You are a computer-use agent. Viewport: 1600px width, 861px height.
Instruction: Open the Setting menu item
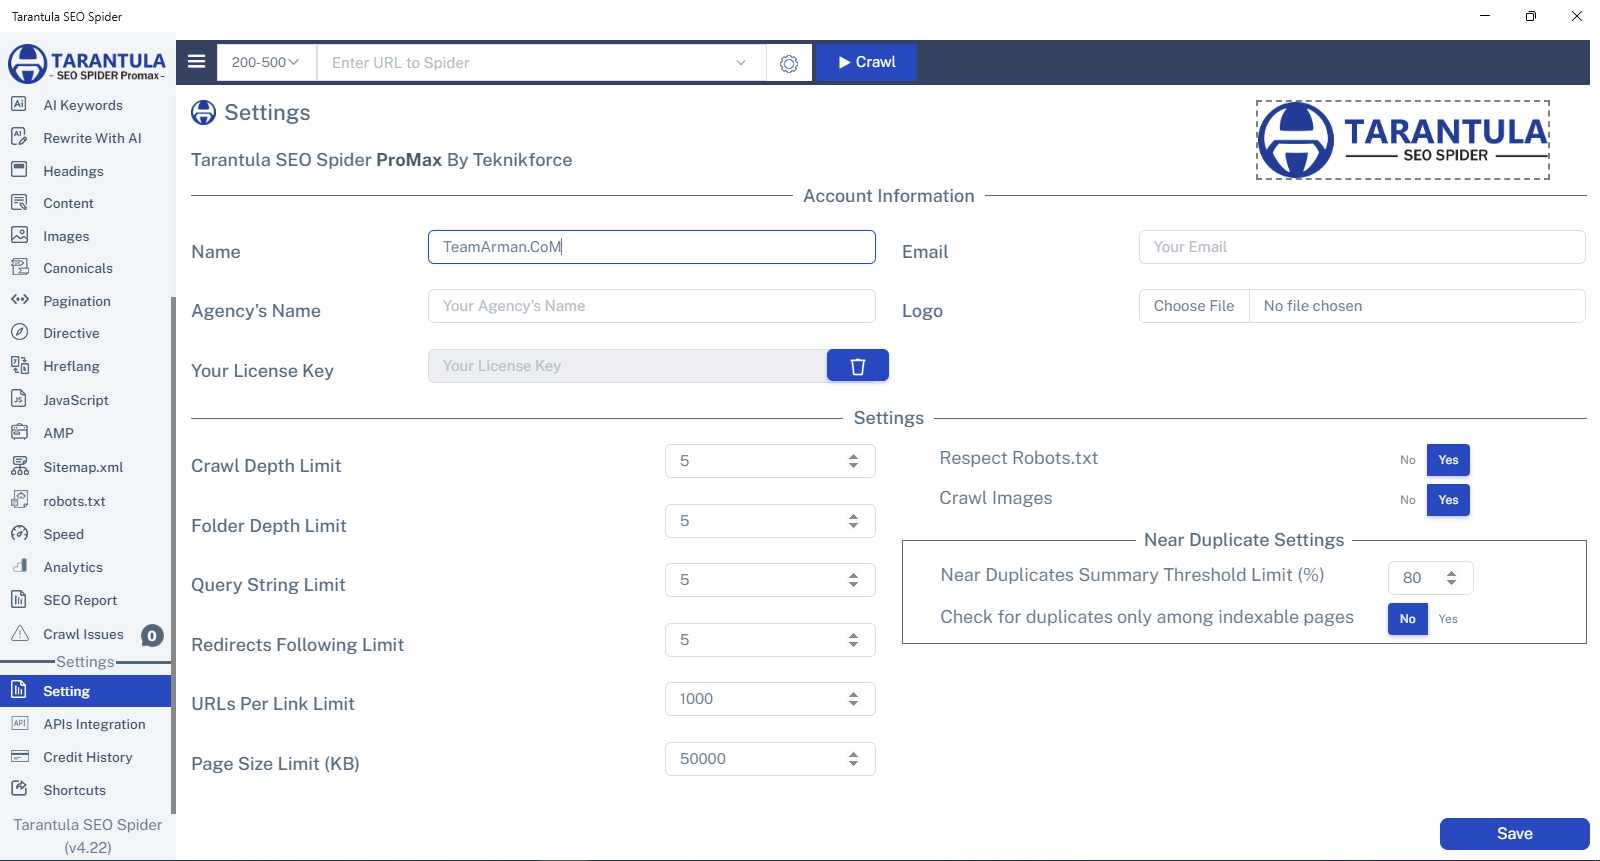pos(86,691)
